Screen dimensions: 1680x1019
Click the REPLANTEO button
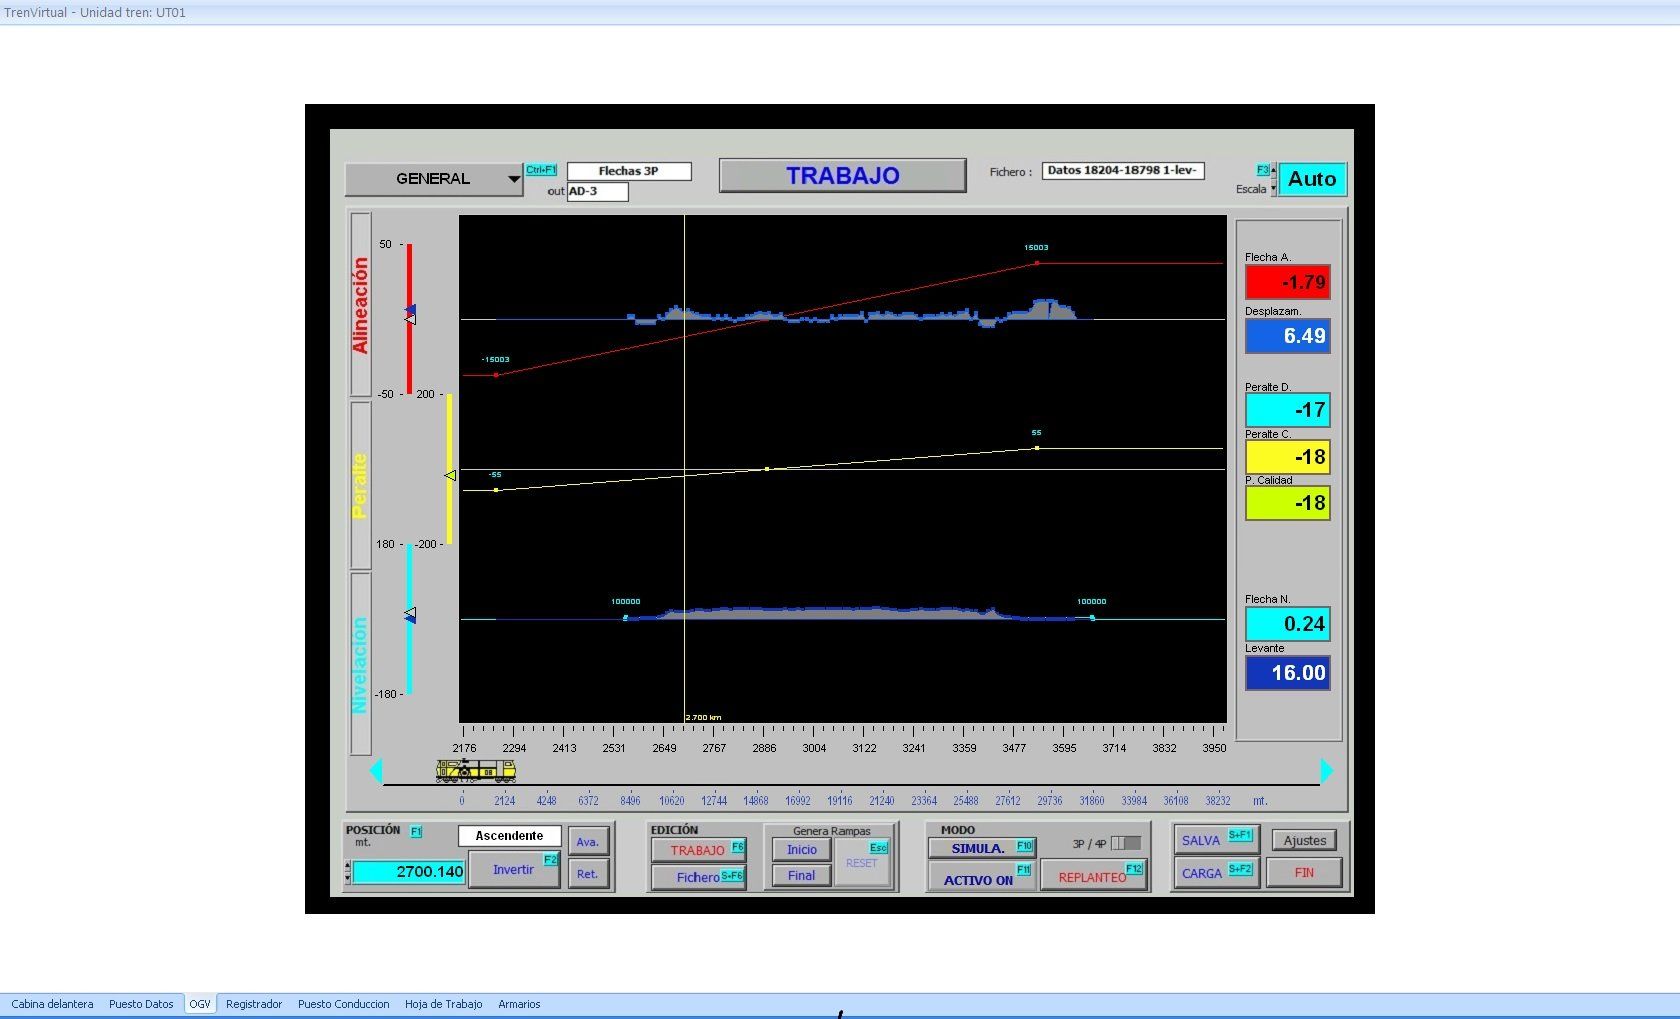coord(1092,877)
